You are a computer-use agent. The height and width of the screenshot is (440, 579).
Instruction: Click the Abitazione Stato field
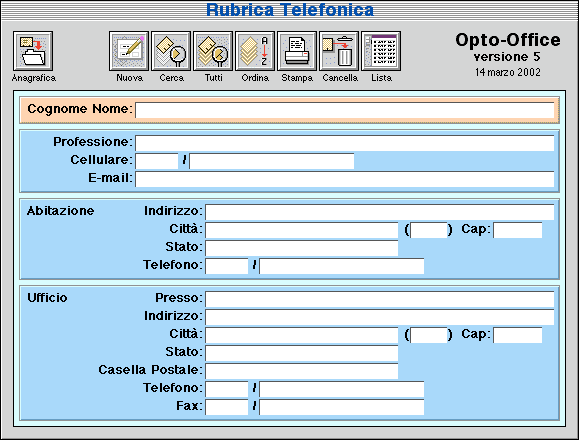click(302, 248)
